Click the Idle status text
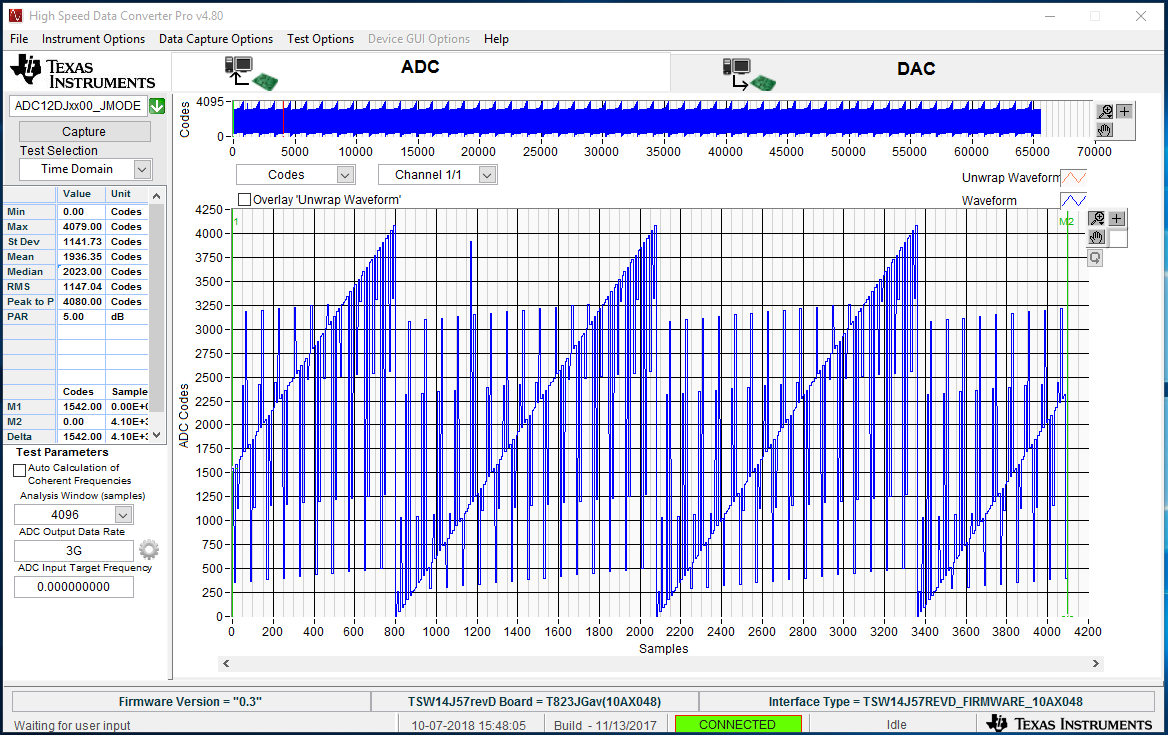Image resolution: width=1168 pixels, height=735 pixels. coord(897,725)
